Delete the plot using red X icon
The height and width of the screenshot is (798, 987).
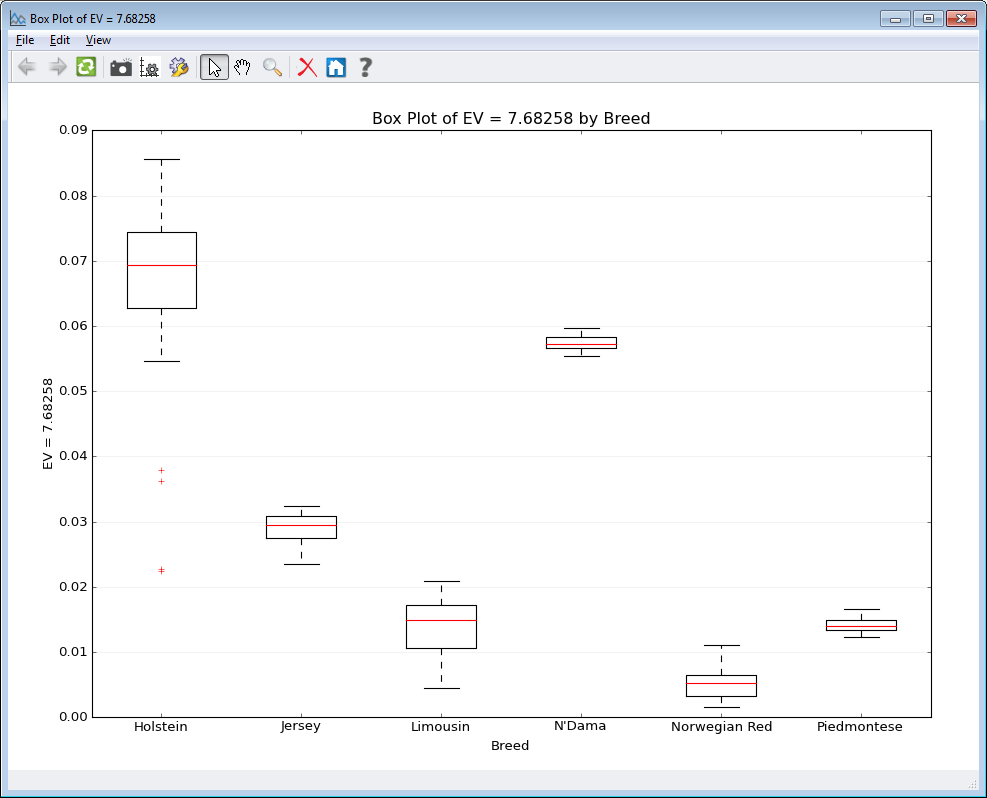tap(306, 67)
